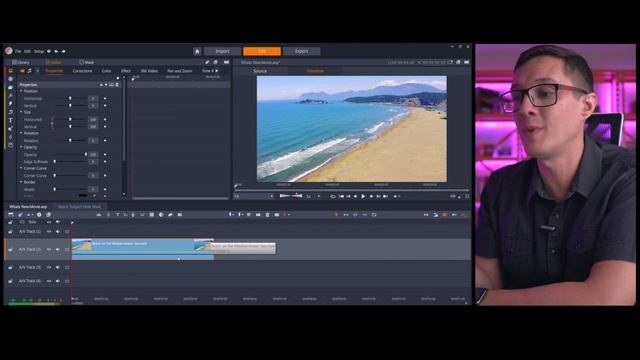Open the music note category in left sidebar
Viewport: 640px width, 360px height.
pos(11,112)
